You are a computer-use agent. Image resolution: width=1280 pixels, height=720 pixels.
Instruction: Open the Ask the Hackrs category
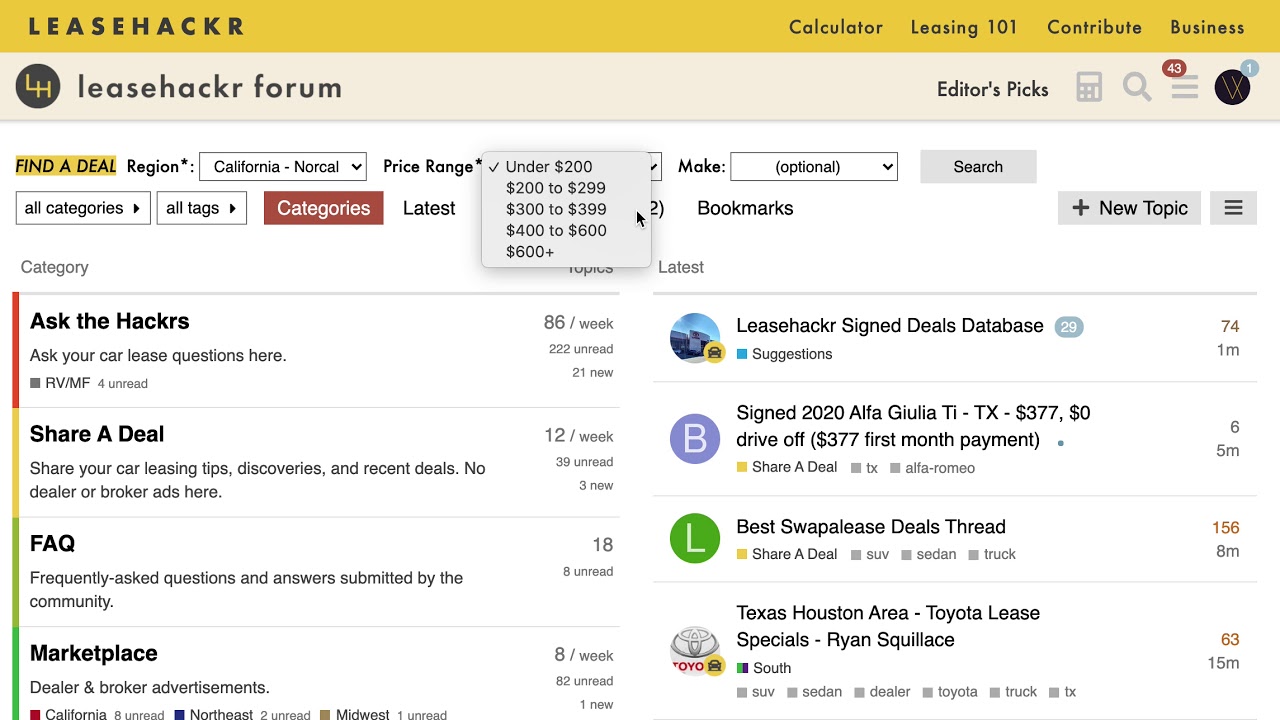(x=110, y=321)
